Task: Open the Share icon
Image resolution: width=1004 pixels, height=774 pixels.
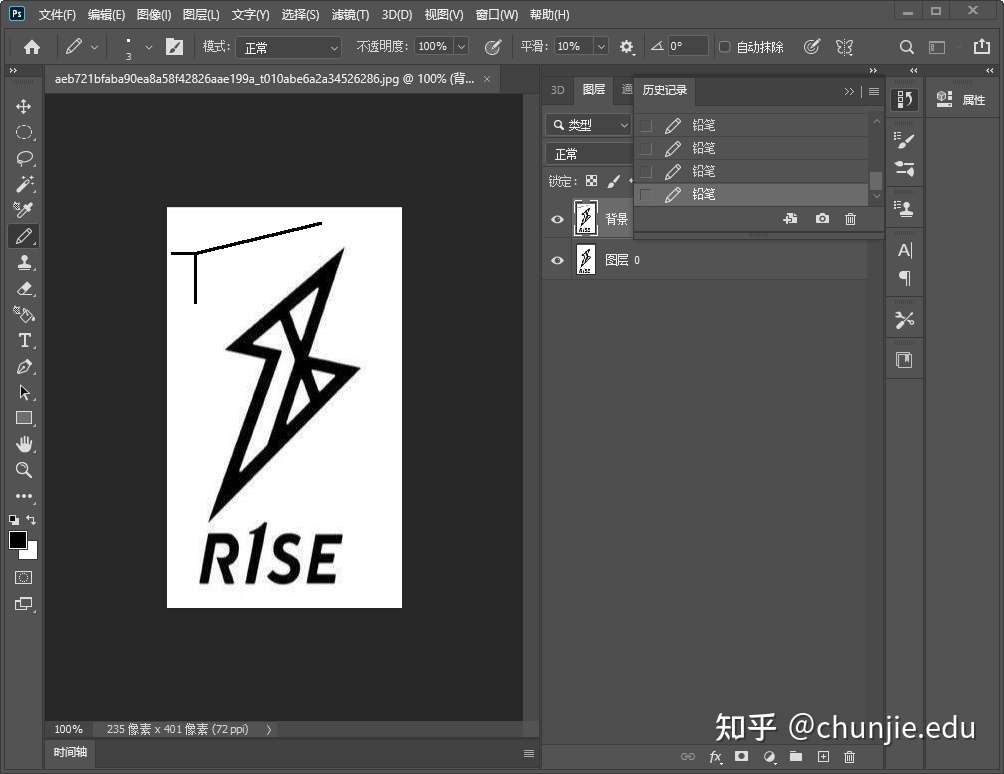Action: (x=981, y=46)
